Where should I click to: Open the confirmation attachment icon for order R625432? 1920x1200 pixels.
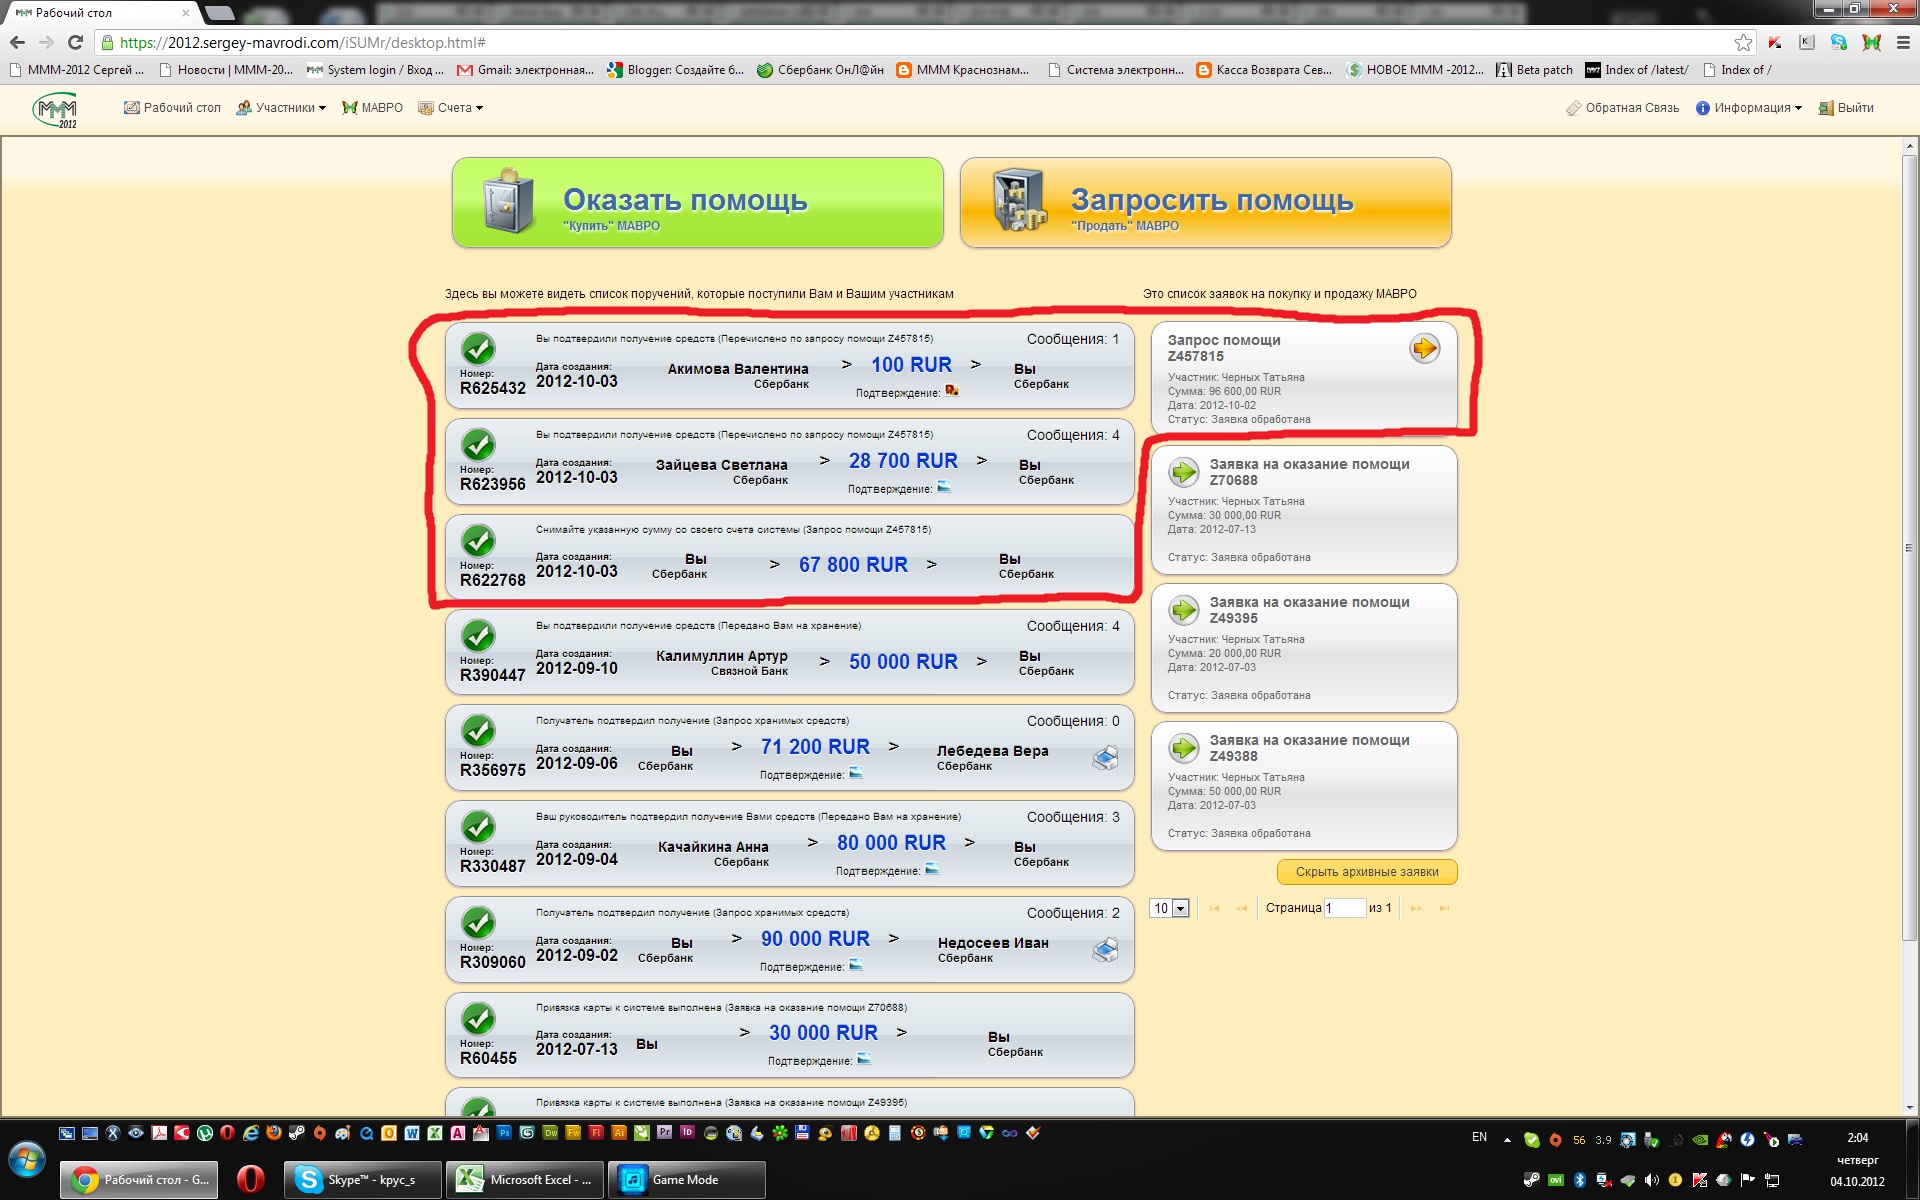[952, 391]
